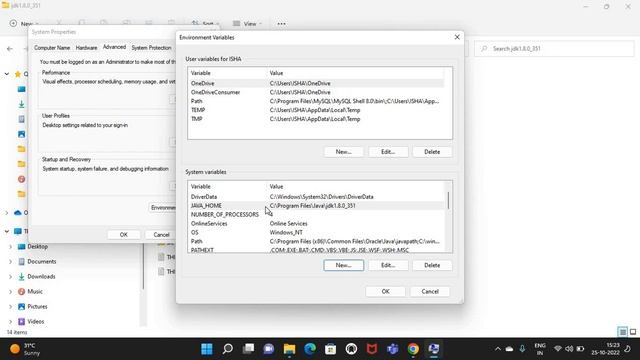
Task: Open OneDrive cloud tray icon
Action: (x=509, y=349)
